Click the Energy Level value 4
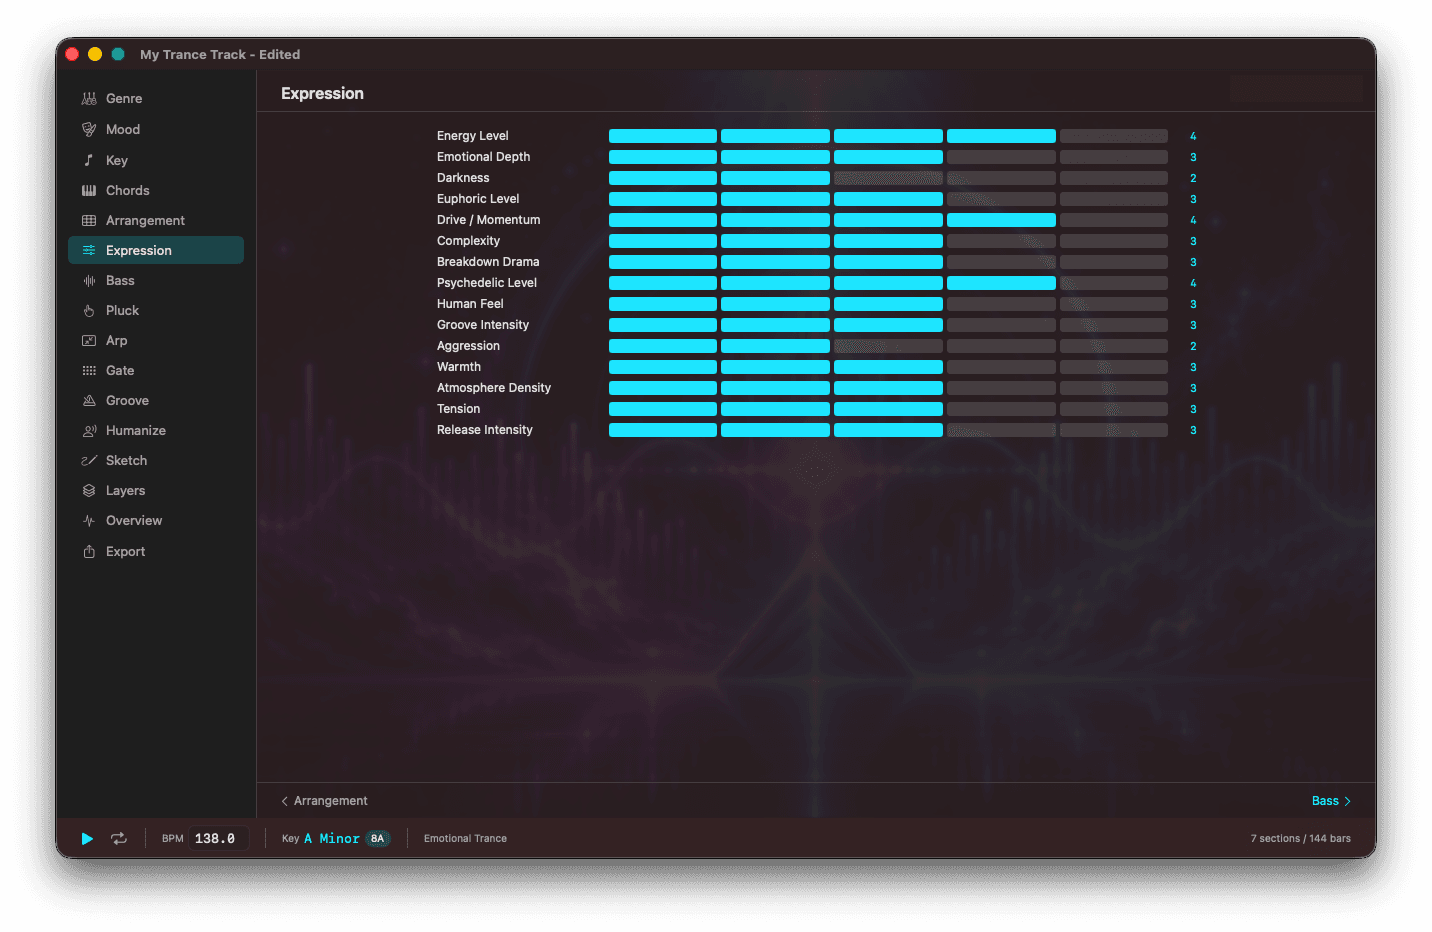 [1193, 136]
